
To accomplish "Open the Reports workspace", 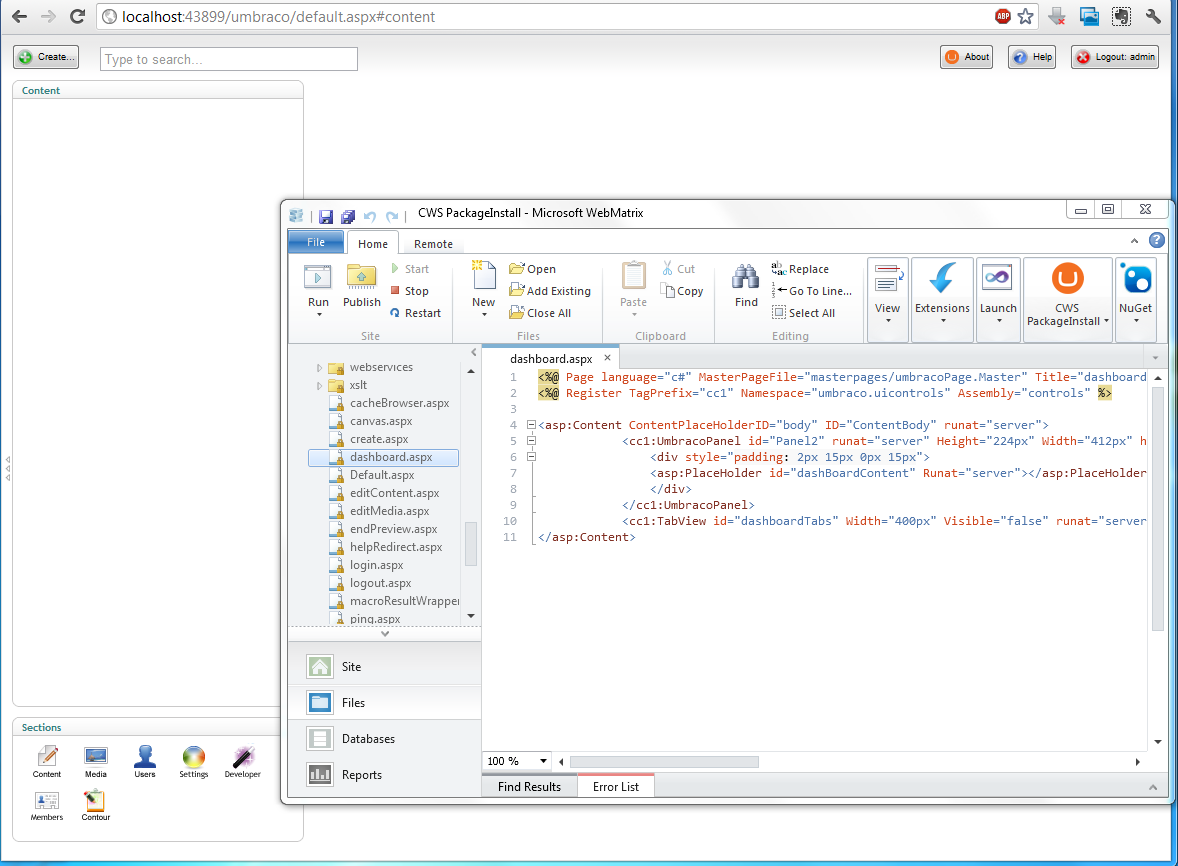I will 385,774.
